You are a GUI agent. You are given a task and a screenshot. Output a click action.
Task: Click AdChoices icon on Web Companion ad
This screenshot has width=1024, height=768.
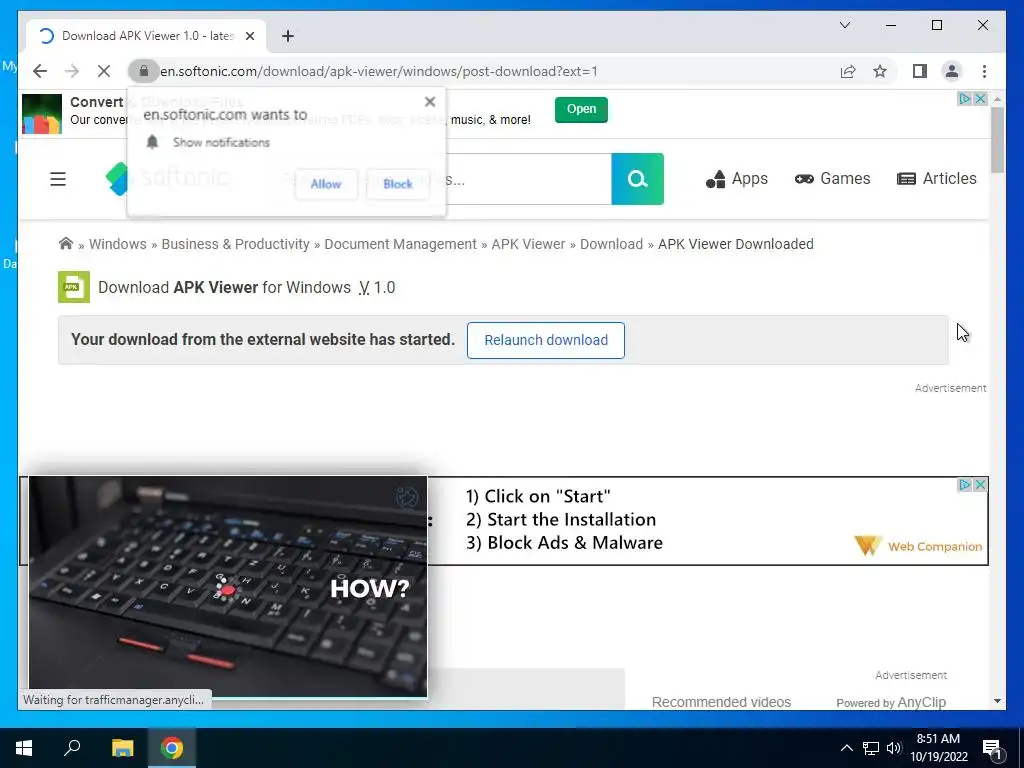pyautogui.click(x=965, y=485)
